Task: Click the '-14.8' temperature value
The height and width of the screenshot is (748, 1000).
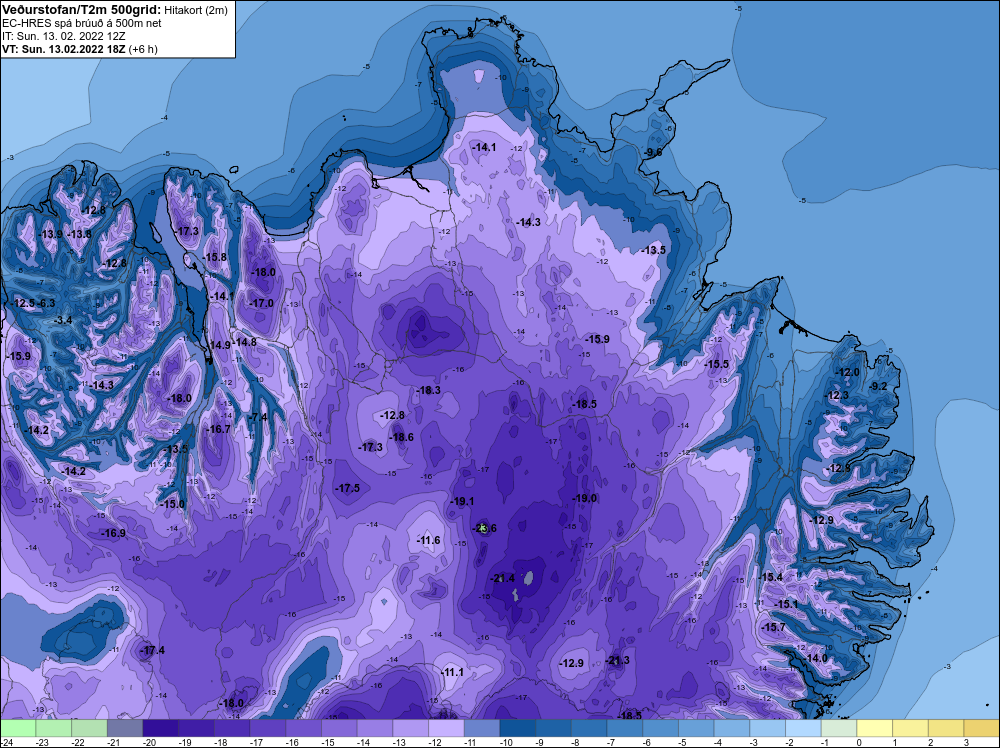Action: click(245, 342)
